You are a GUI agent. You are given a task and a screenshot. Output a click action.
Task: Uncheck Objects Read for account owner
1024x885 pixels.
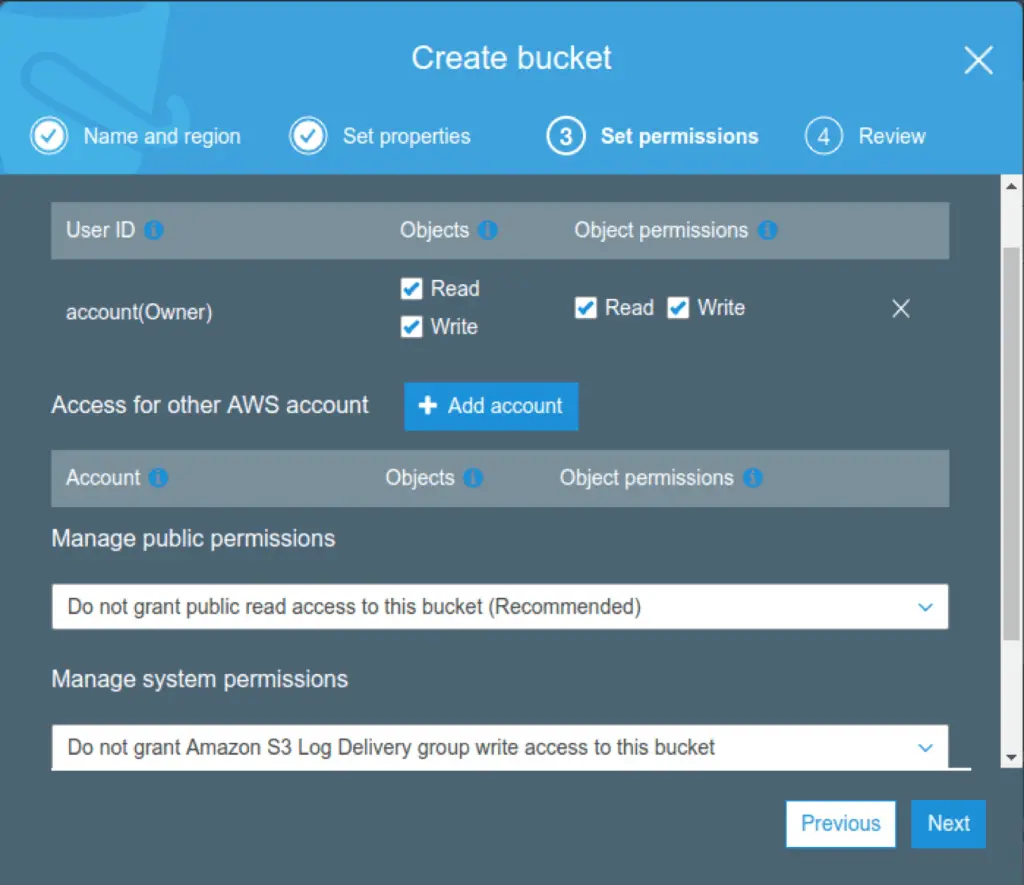(x=411, y=288)
